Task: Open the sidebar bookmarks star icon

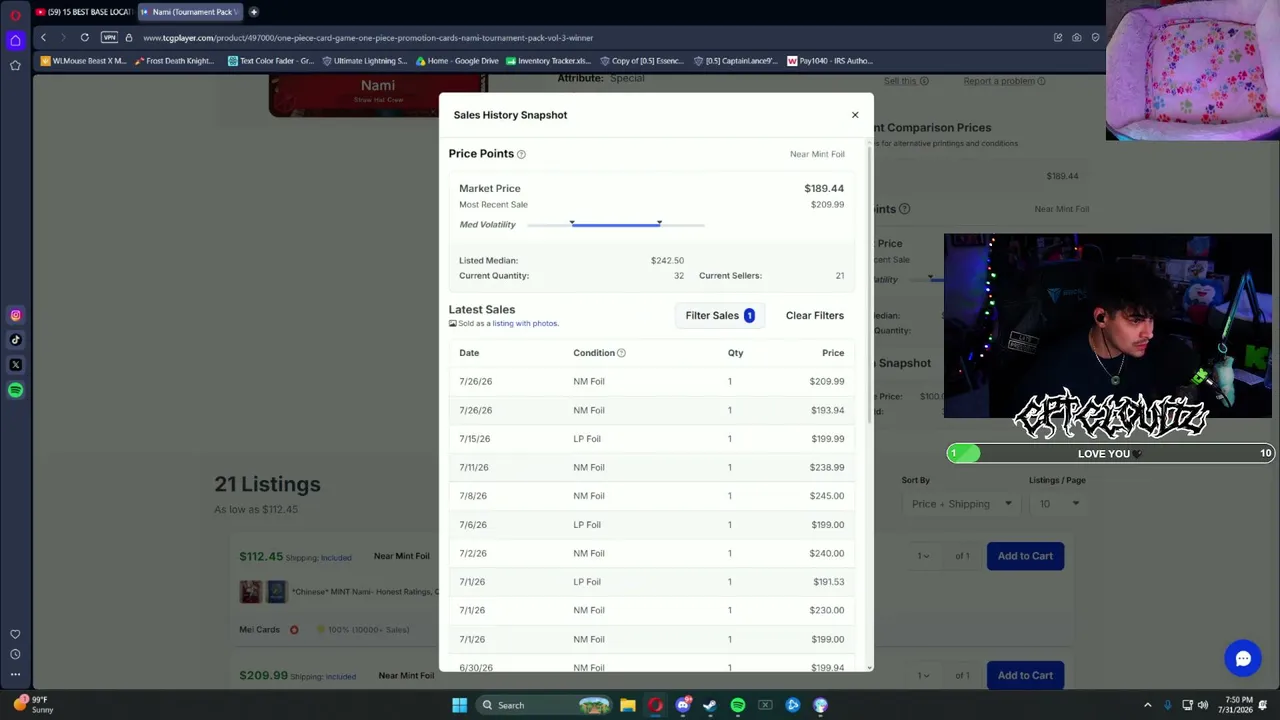Action: pos(15,65)
